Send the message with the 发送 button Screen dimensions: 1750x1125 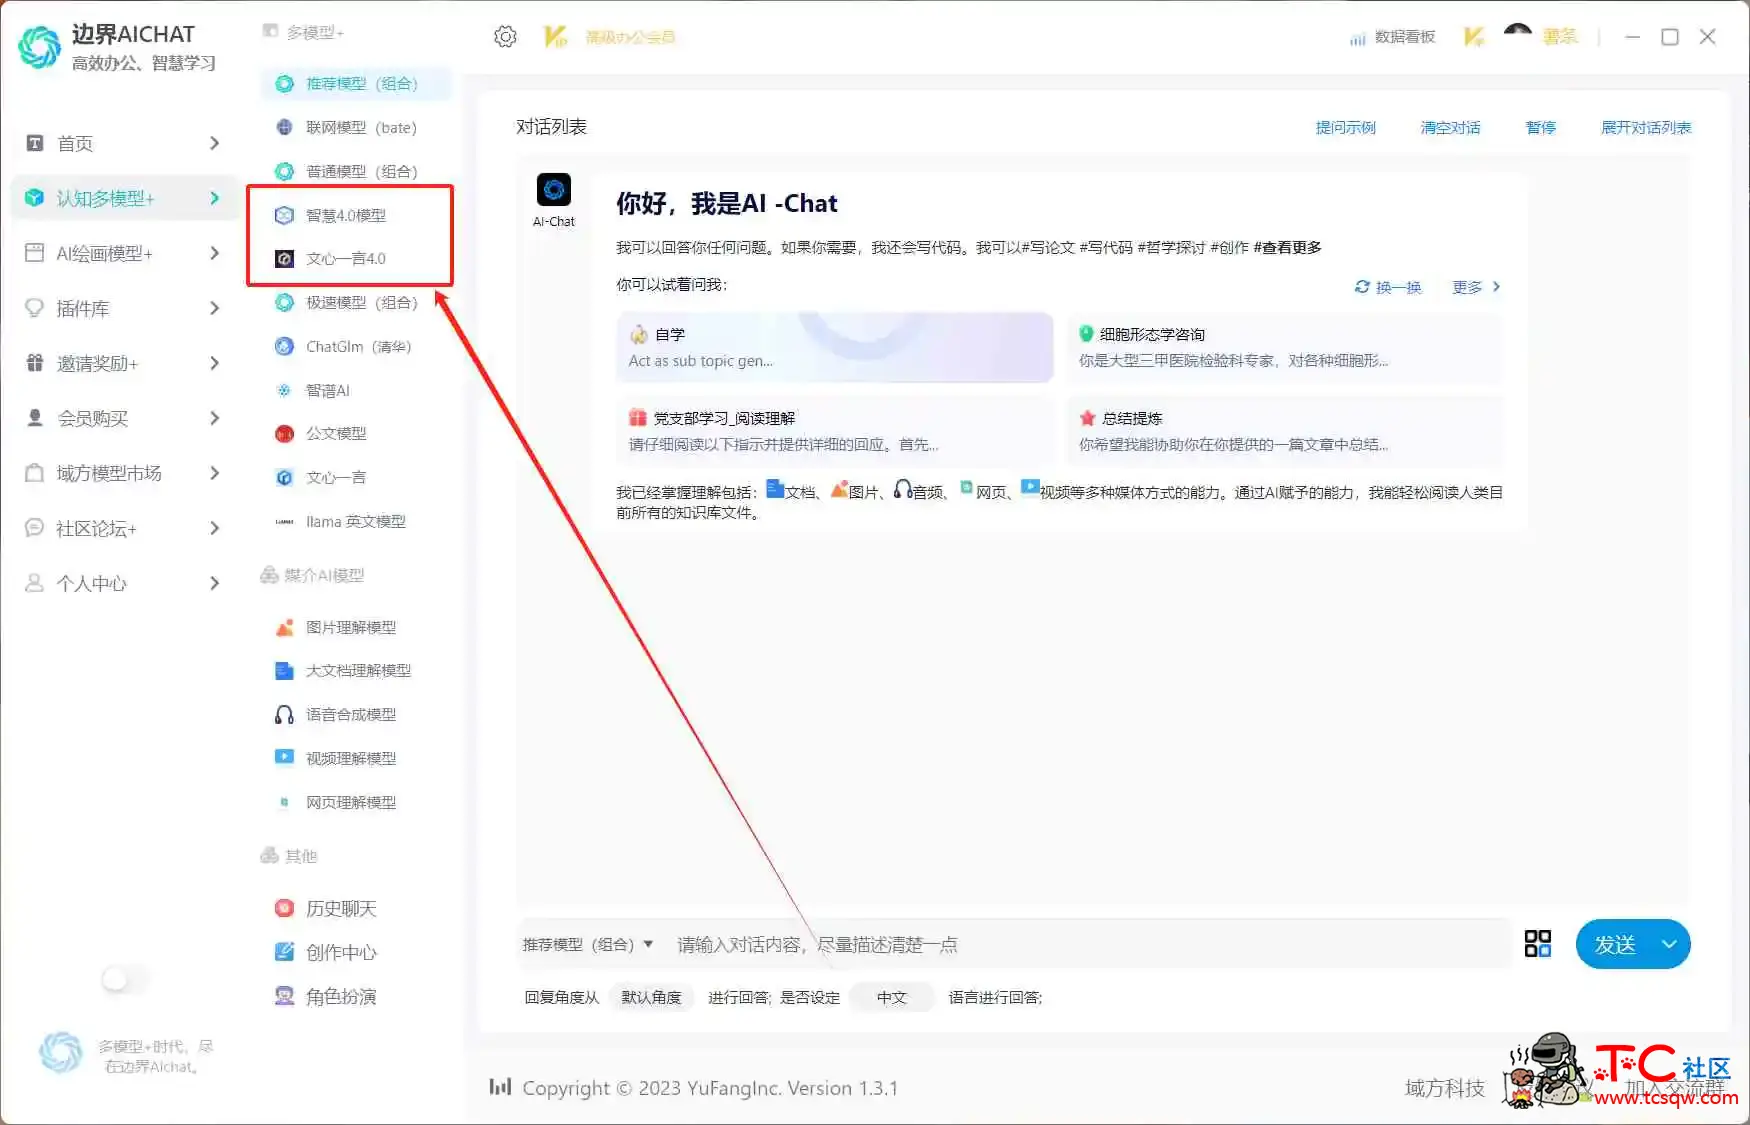click(x=1614, y=944)
